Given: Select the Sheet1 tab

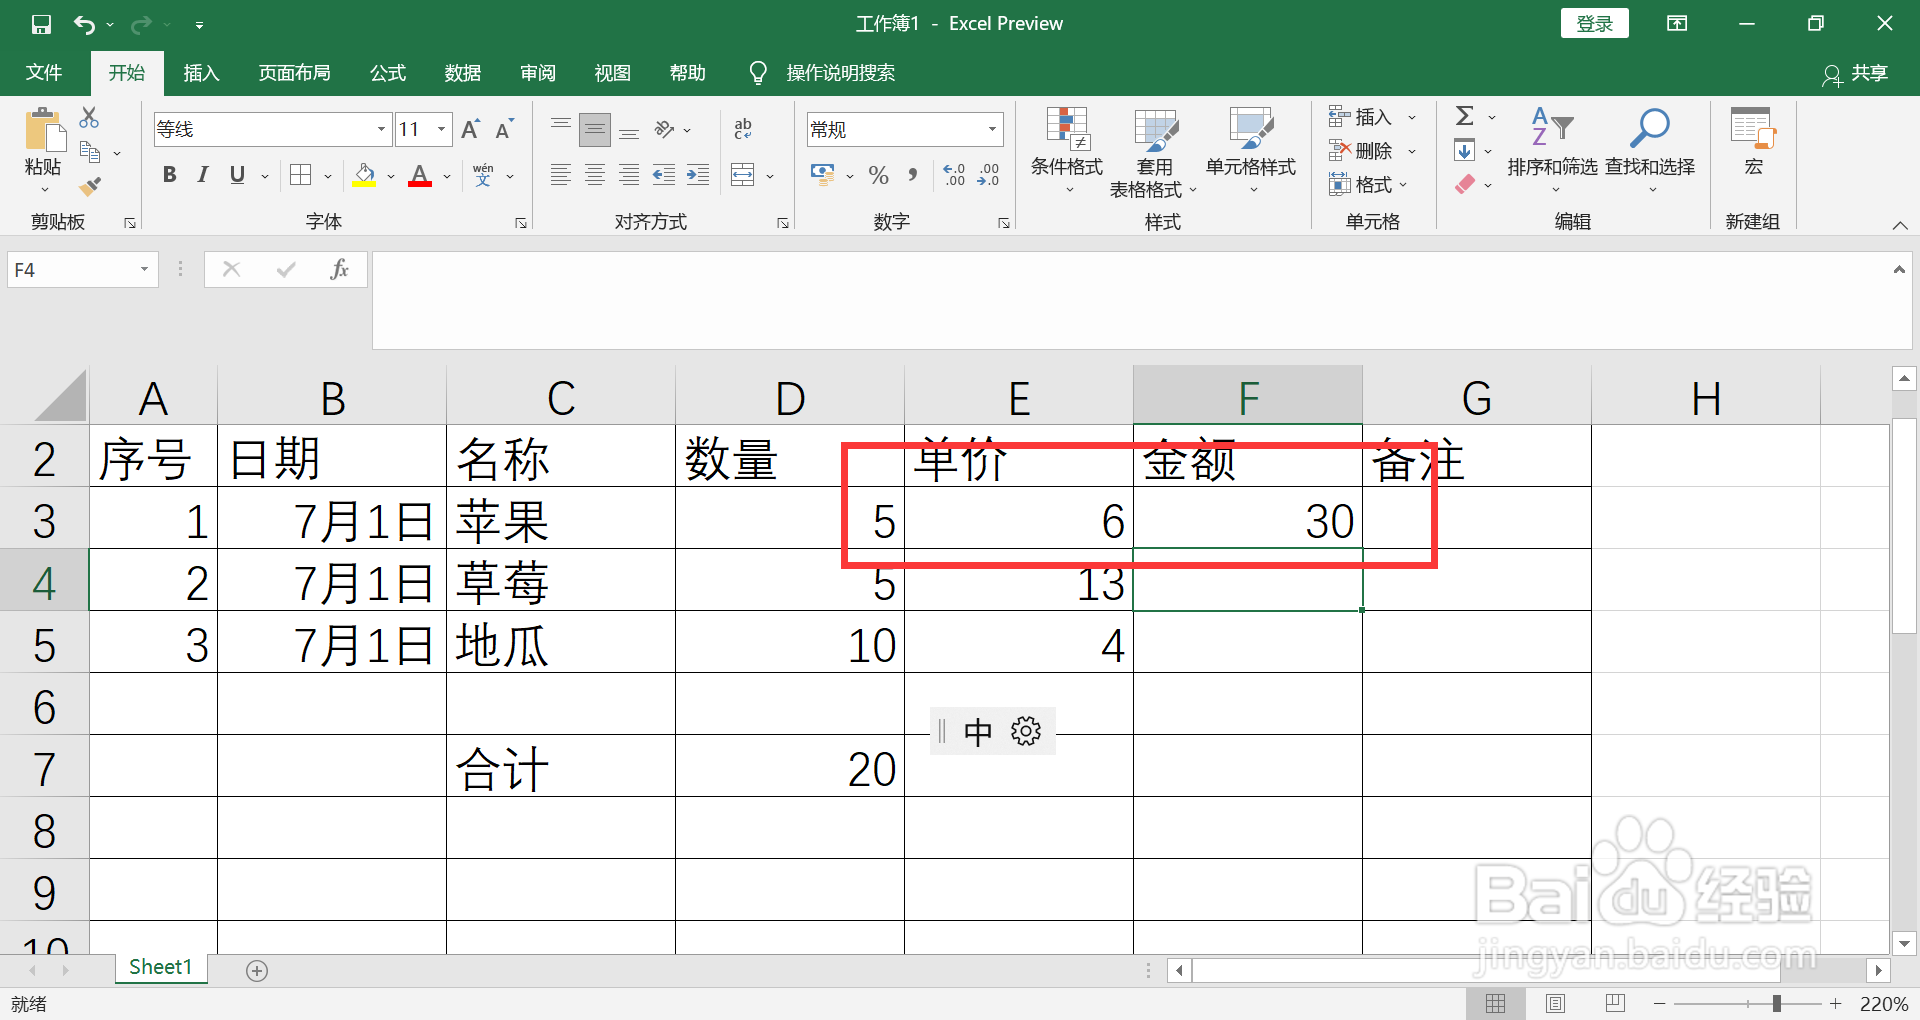Looking at the screenshot, I should coord(160,967).
